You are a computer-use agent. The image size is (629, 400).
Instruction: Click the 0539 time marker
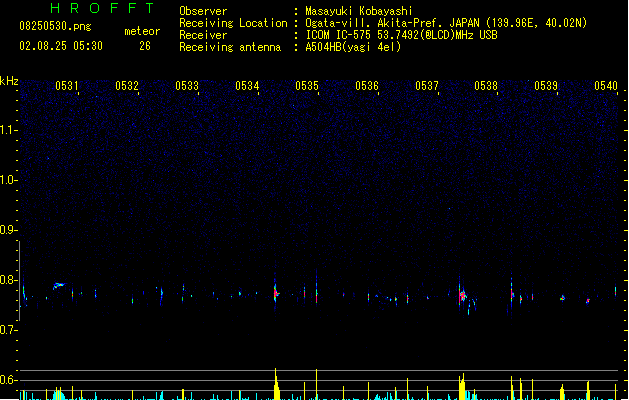click(546, 85)
